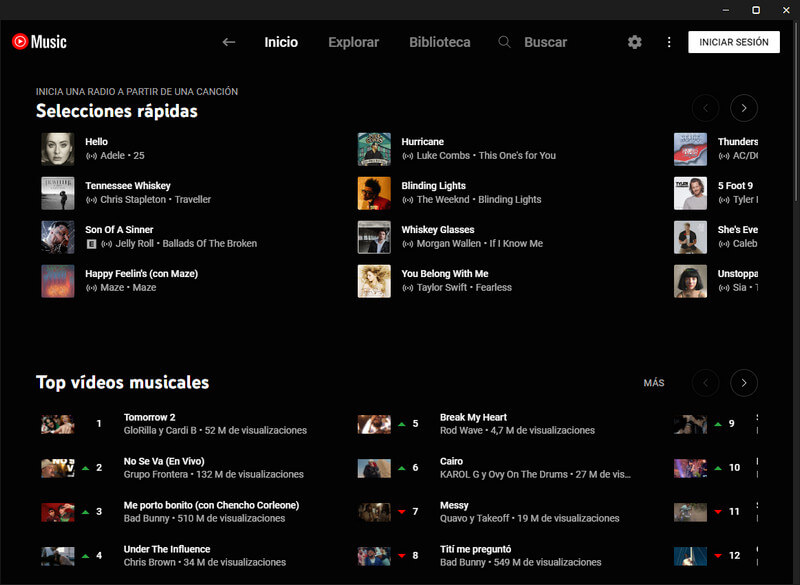Click the red down arrow on rank 7
The width and height of the screenshot is (800, 585).
(x=402, y=512)
